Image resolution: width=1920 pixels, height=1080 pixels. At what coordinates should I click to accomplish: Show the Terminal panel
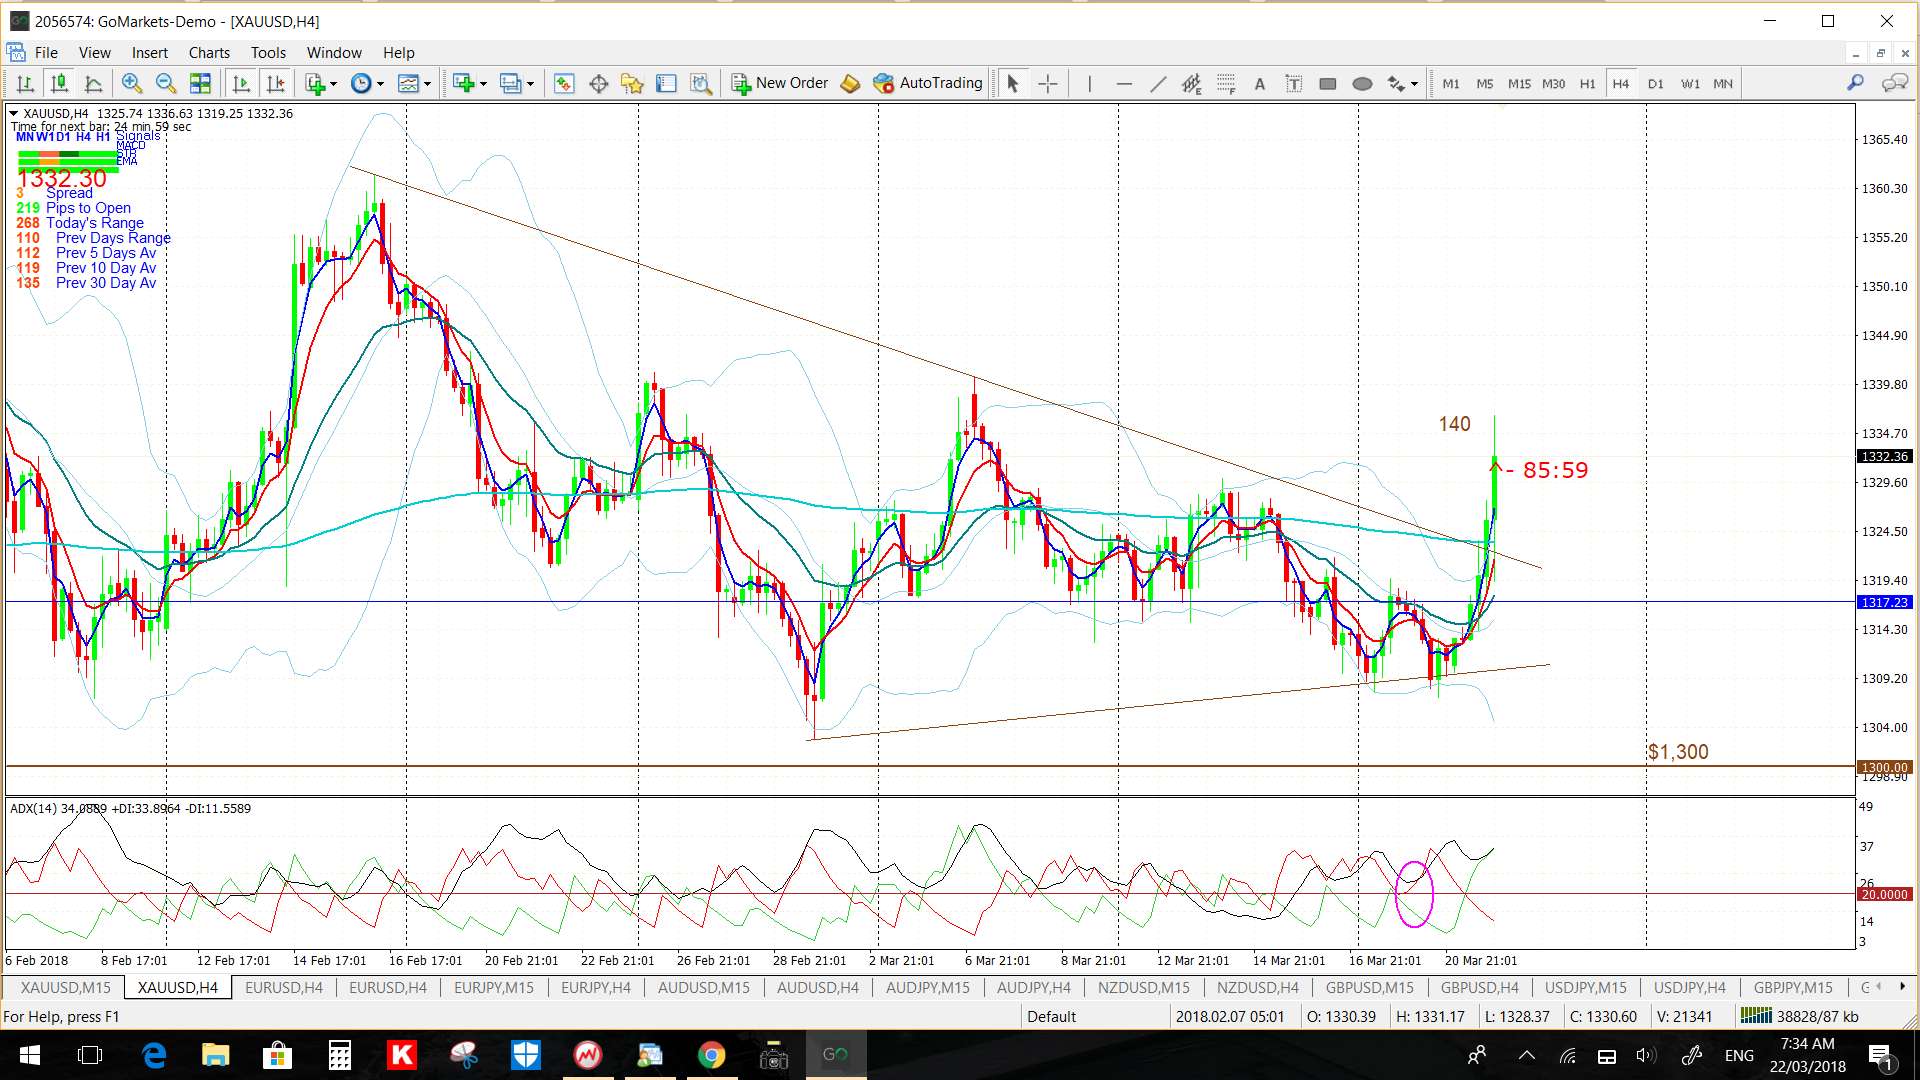667,84
